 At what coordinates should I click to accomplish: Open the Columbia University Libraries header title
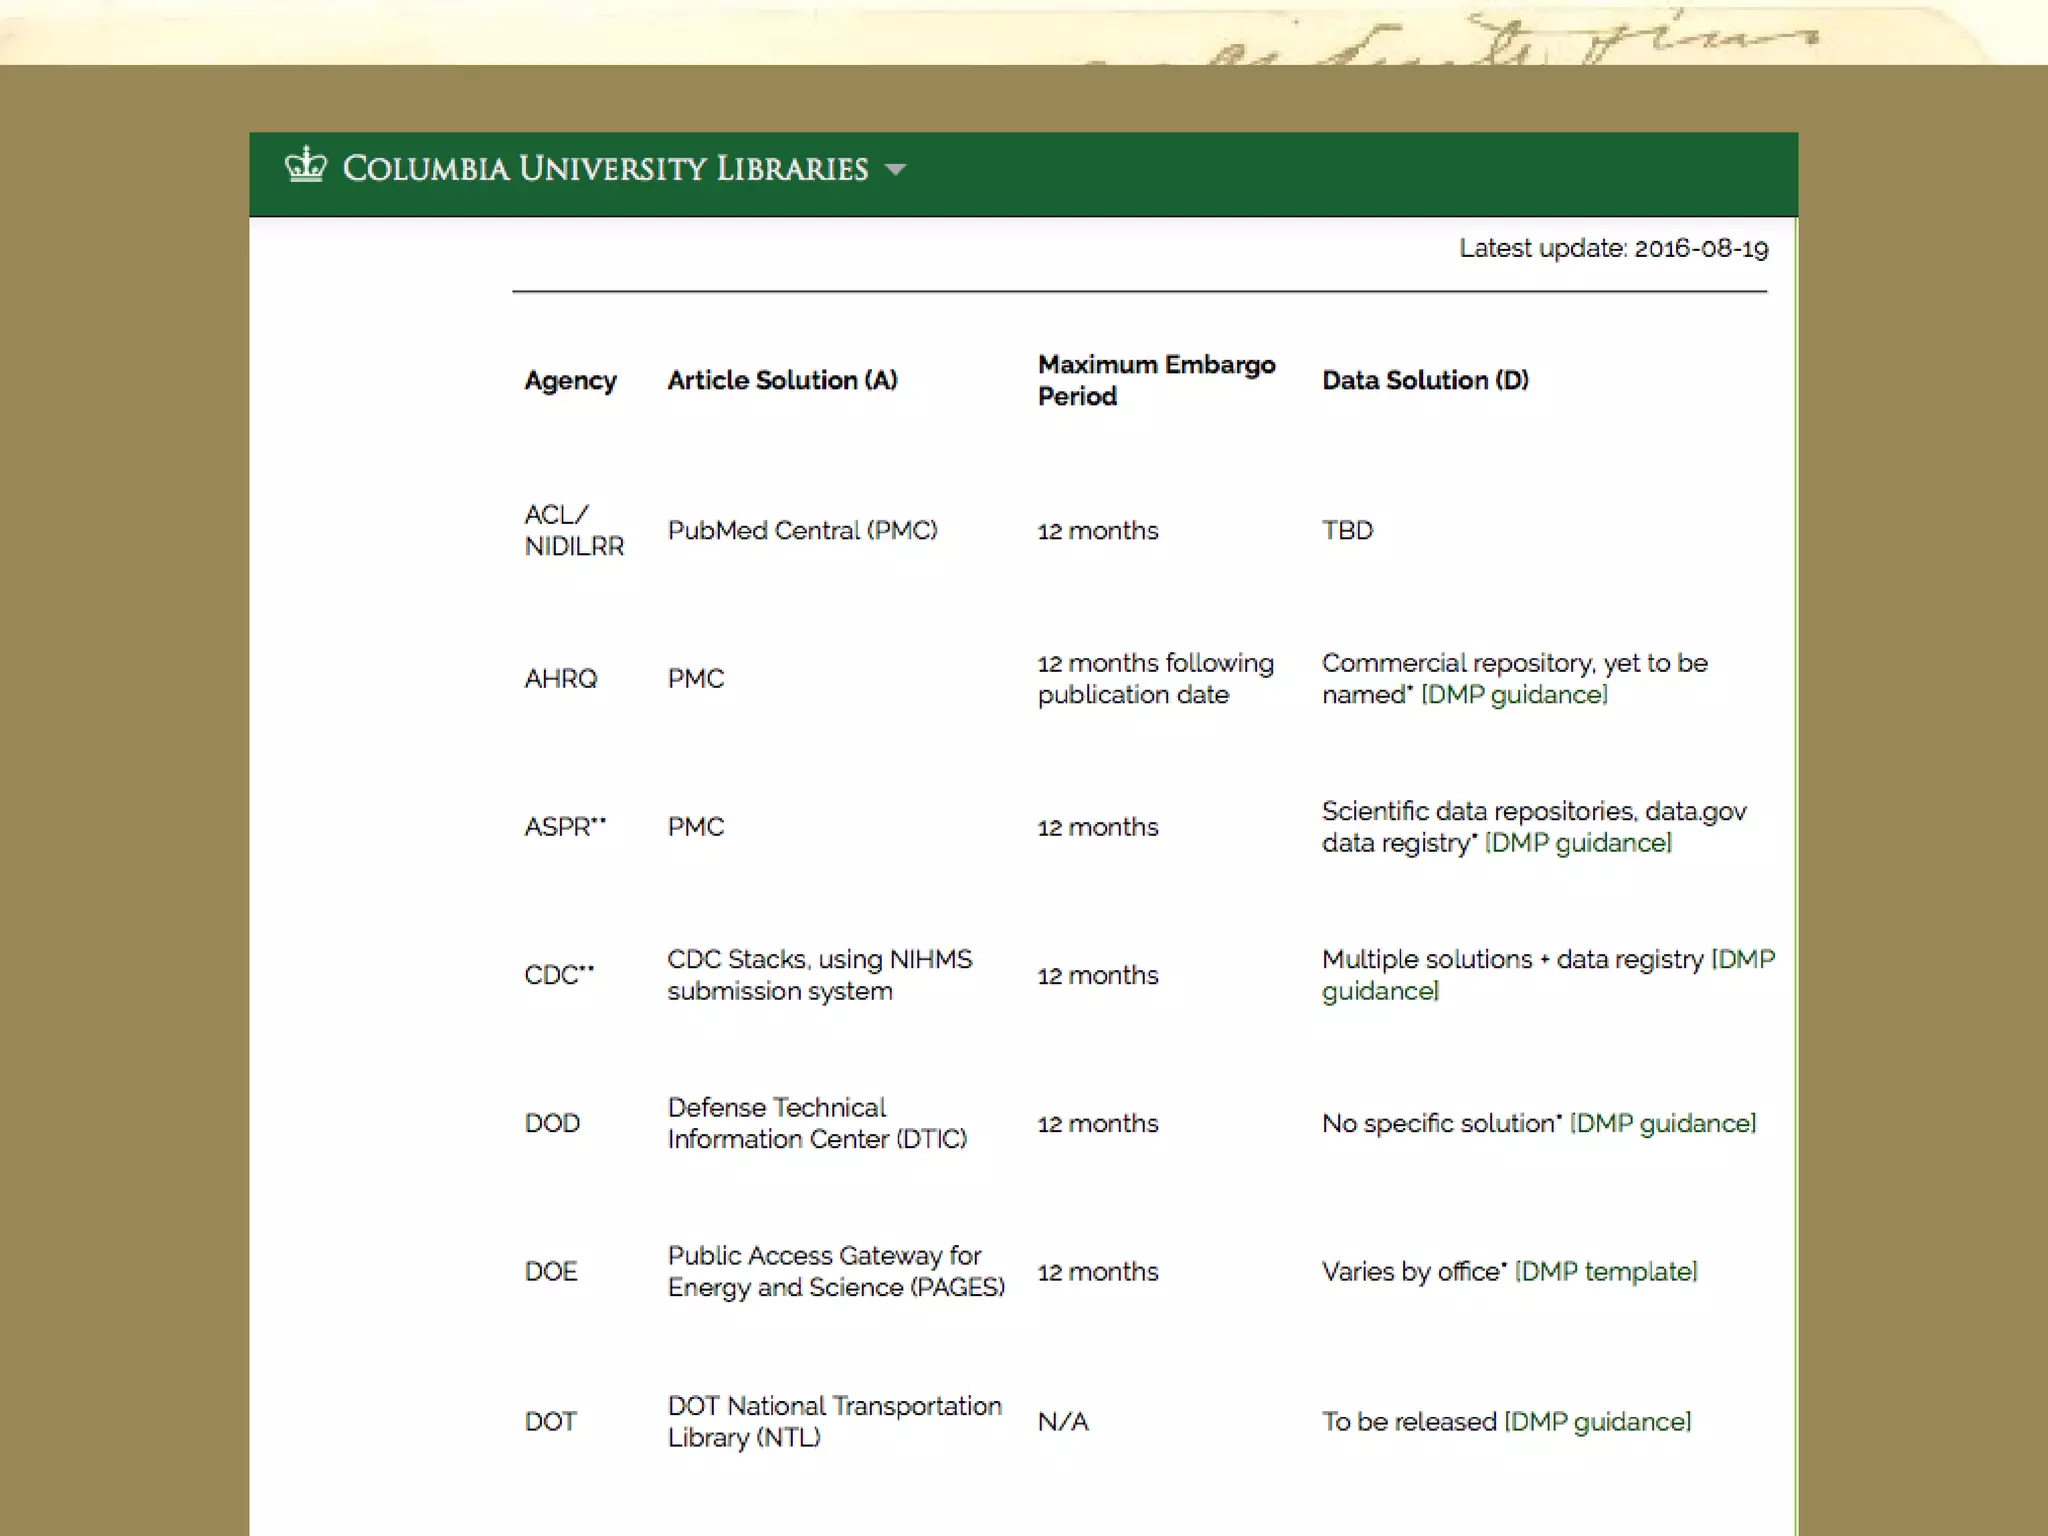coord(605,169)
